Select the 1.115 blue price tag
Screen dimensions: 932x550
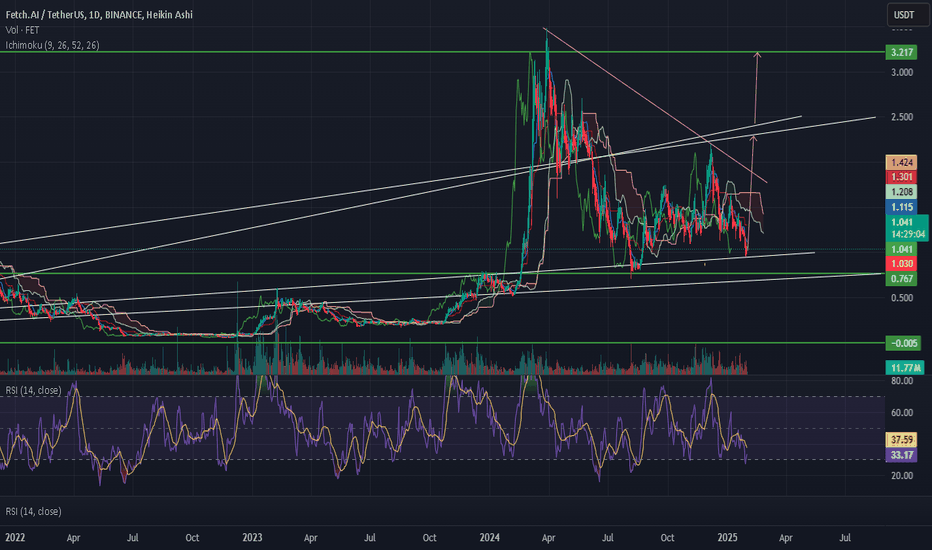(902, 207)
